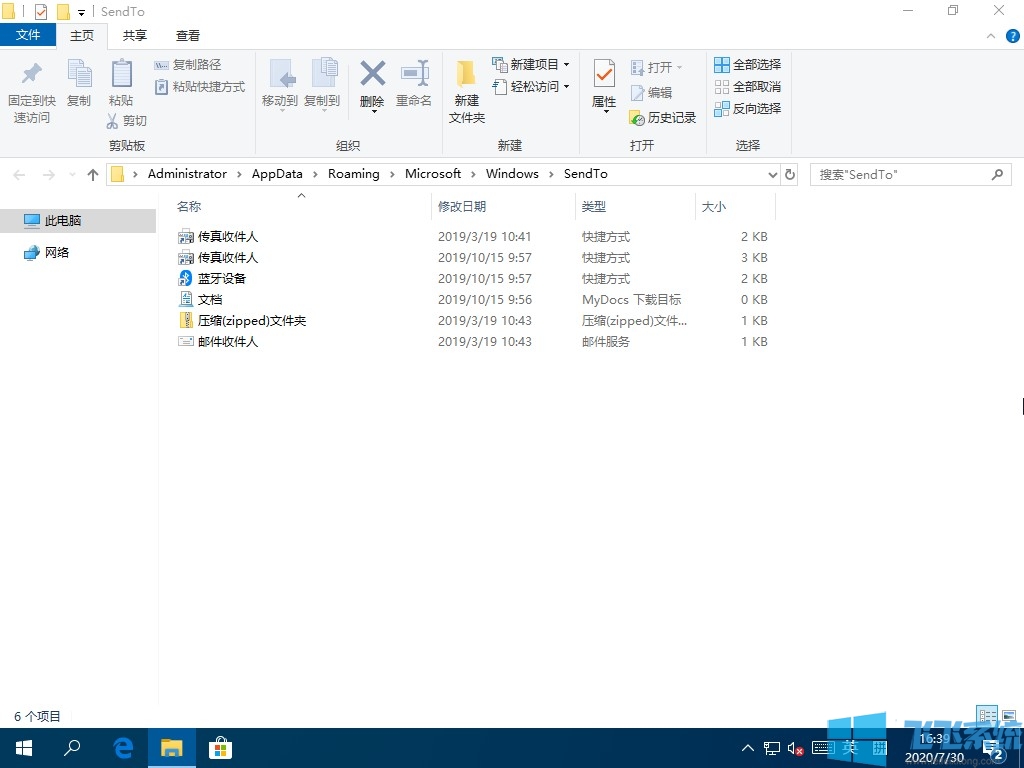Screen dimensions: 1024x768
Task: Unmute the system volume in tray
Action: click(x=794, y=748)
